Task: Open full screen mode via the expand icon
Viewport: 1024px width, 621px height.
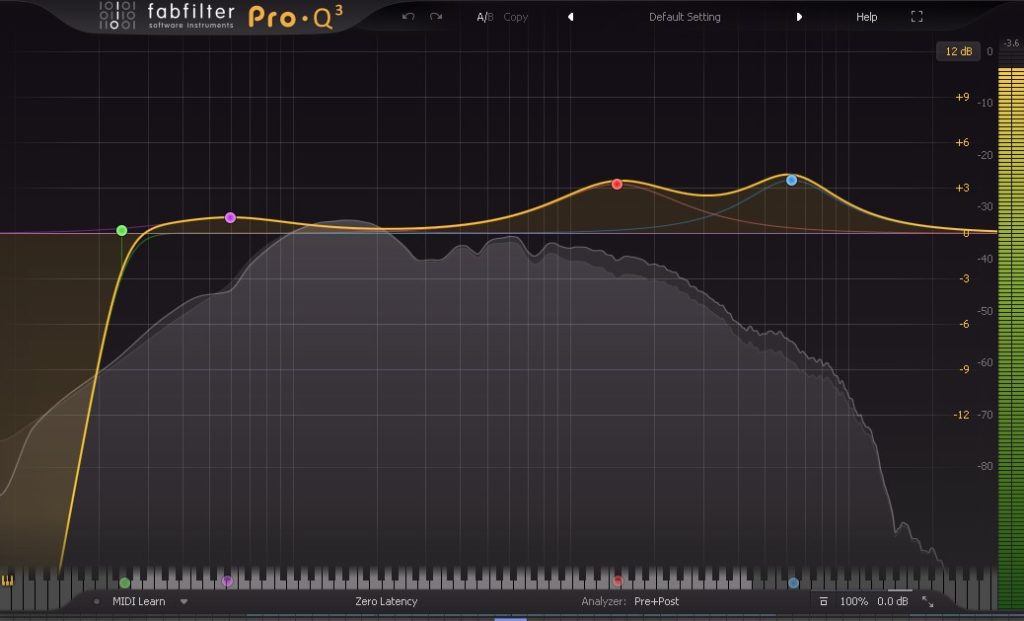Action: click(x=916, y=16)
